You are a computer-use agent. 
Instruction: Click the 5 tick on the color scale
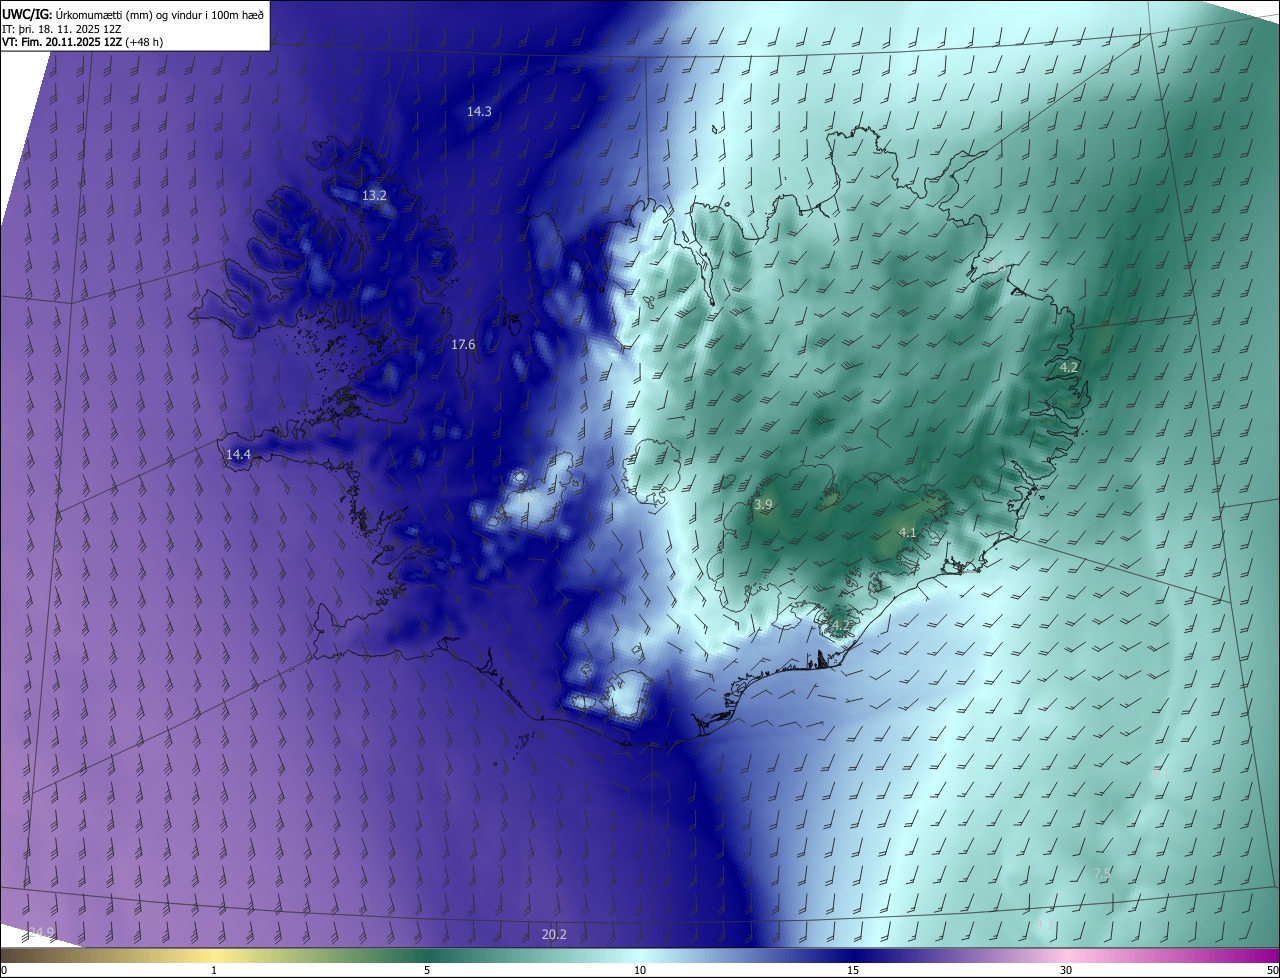point(427,970)
